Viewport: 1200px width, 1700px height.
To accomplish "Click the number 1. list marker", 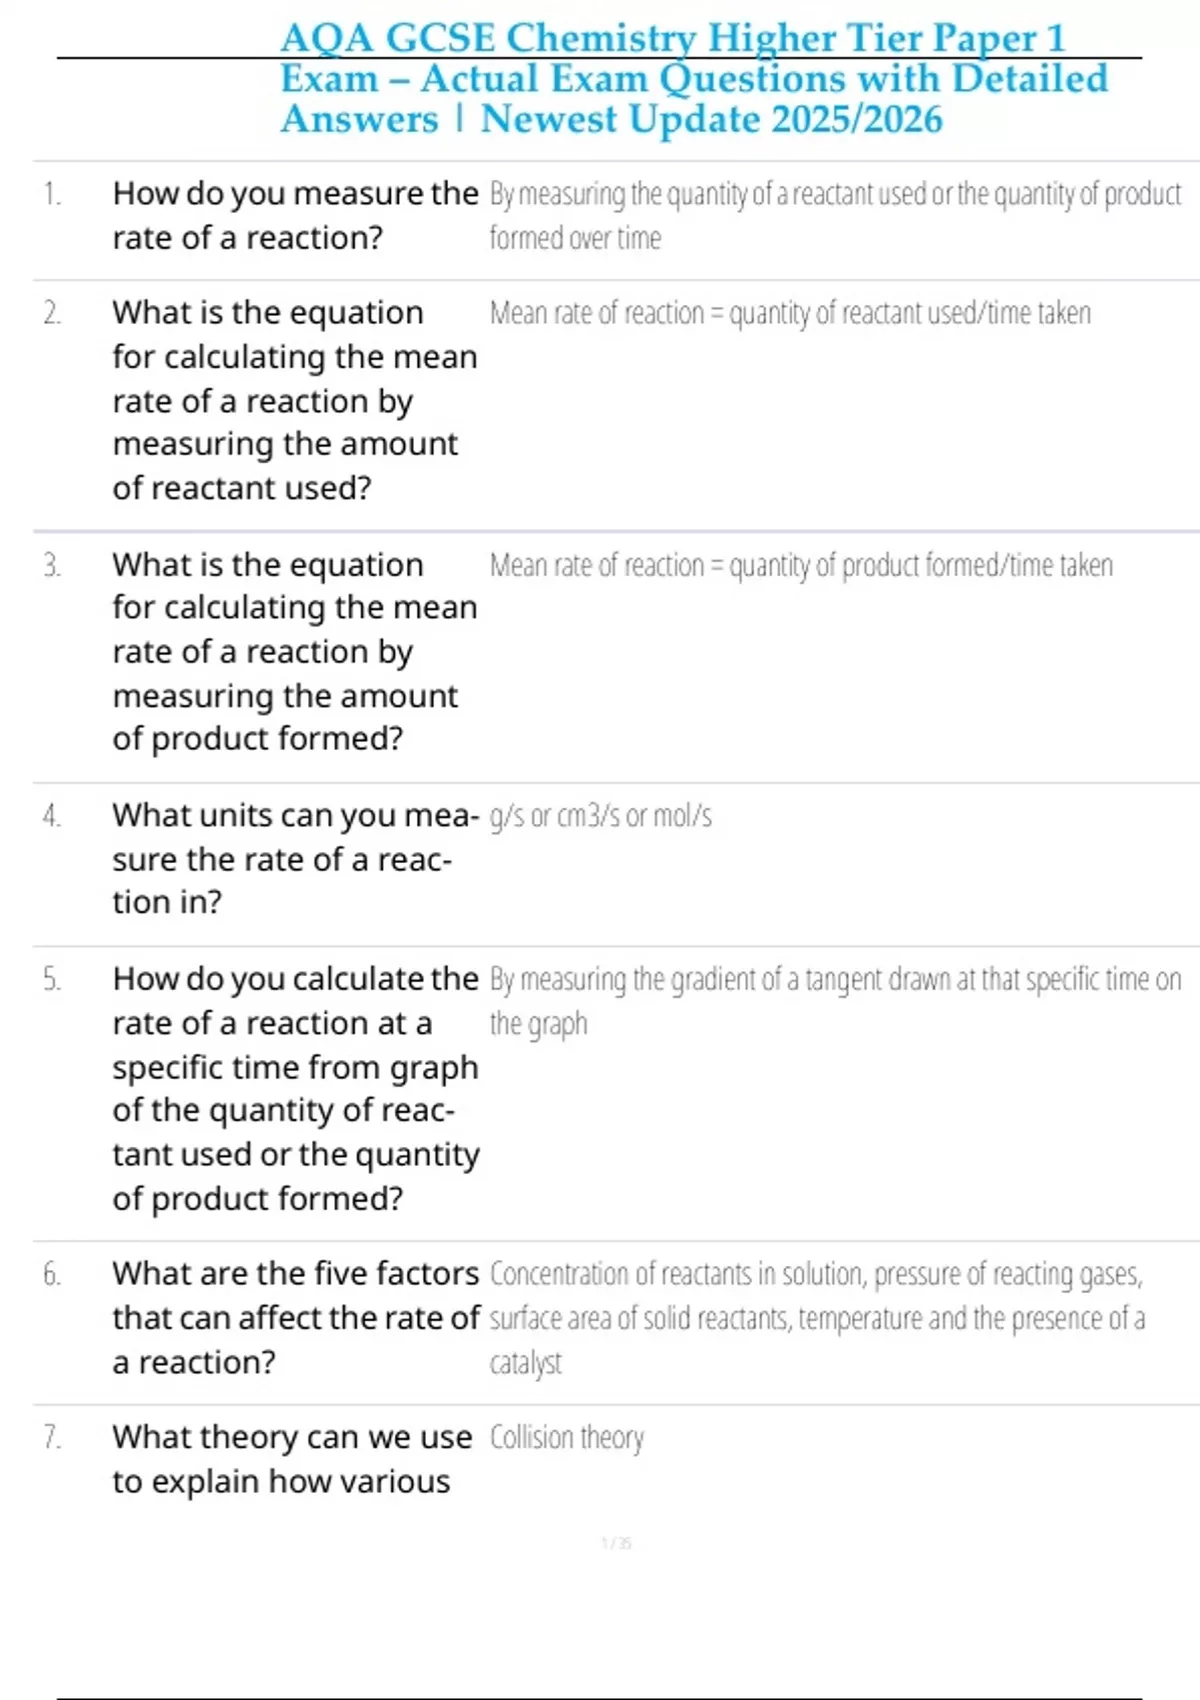I will (52, 193).
